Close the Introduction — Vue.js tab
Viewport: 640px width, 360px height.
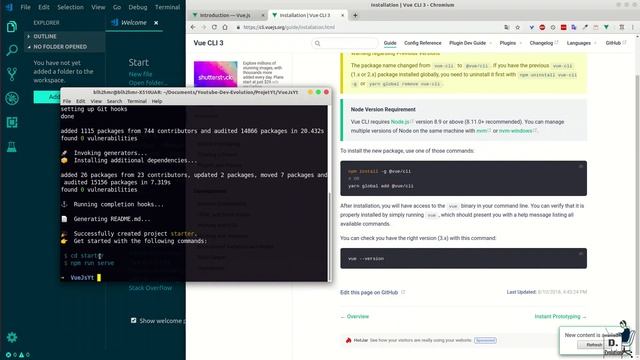click(262, 15)
